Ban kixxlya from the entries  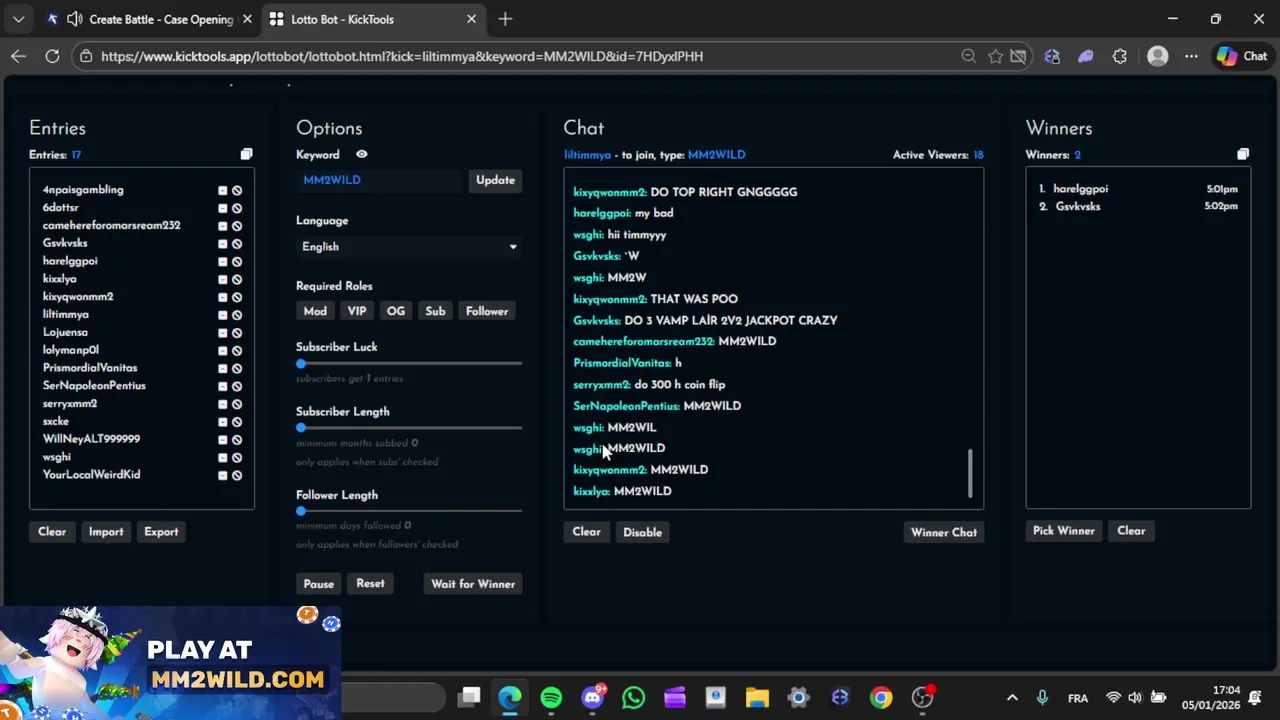point(237,279)
